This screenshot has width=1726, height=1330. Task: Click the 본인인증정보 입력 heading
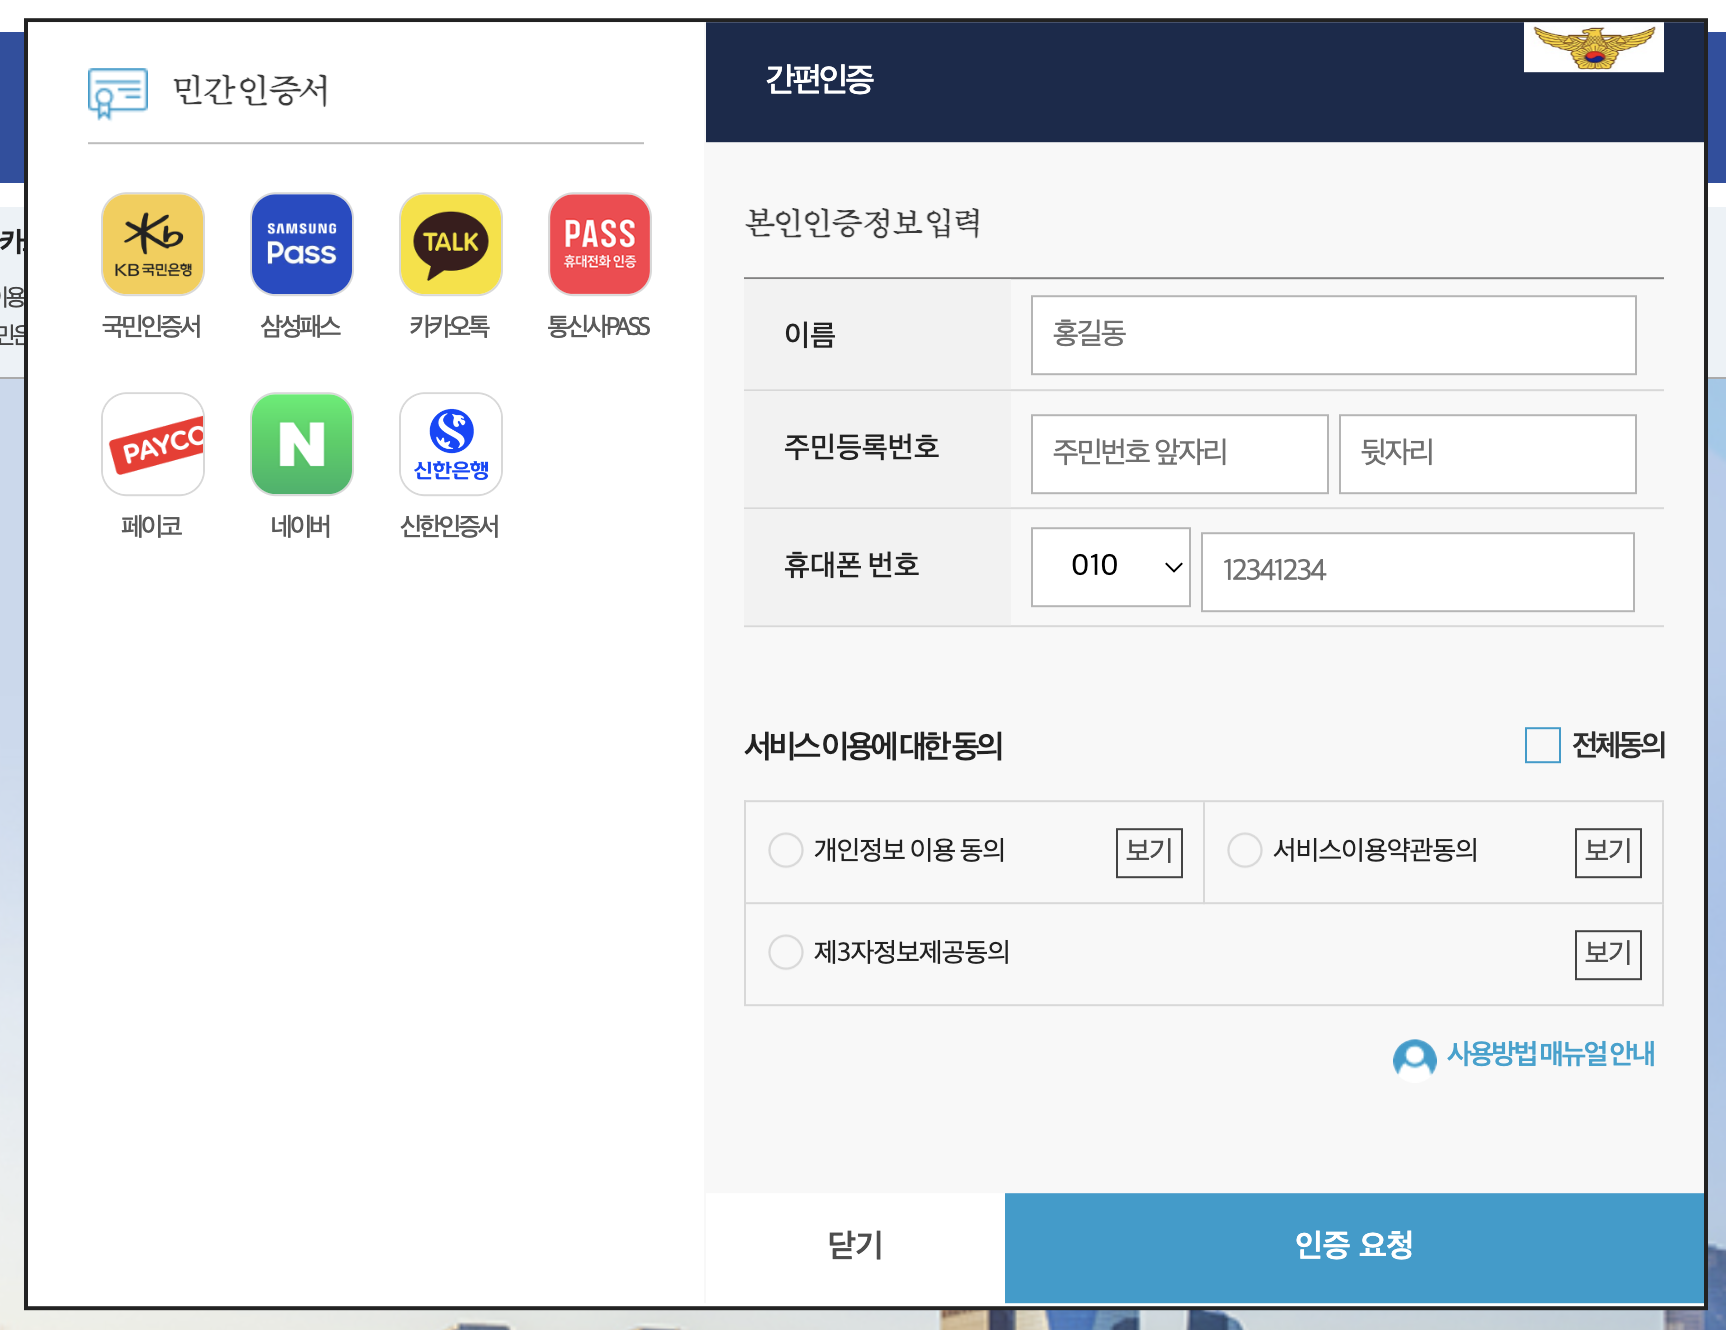[x=863, y=223]
